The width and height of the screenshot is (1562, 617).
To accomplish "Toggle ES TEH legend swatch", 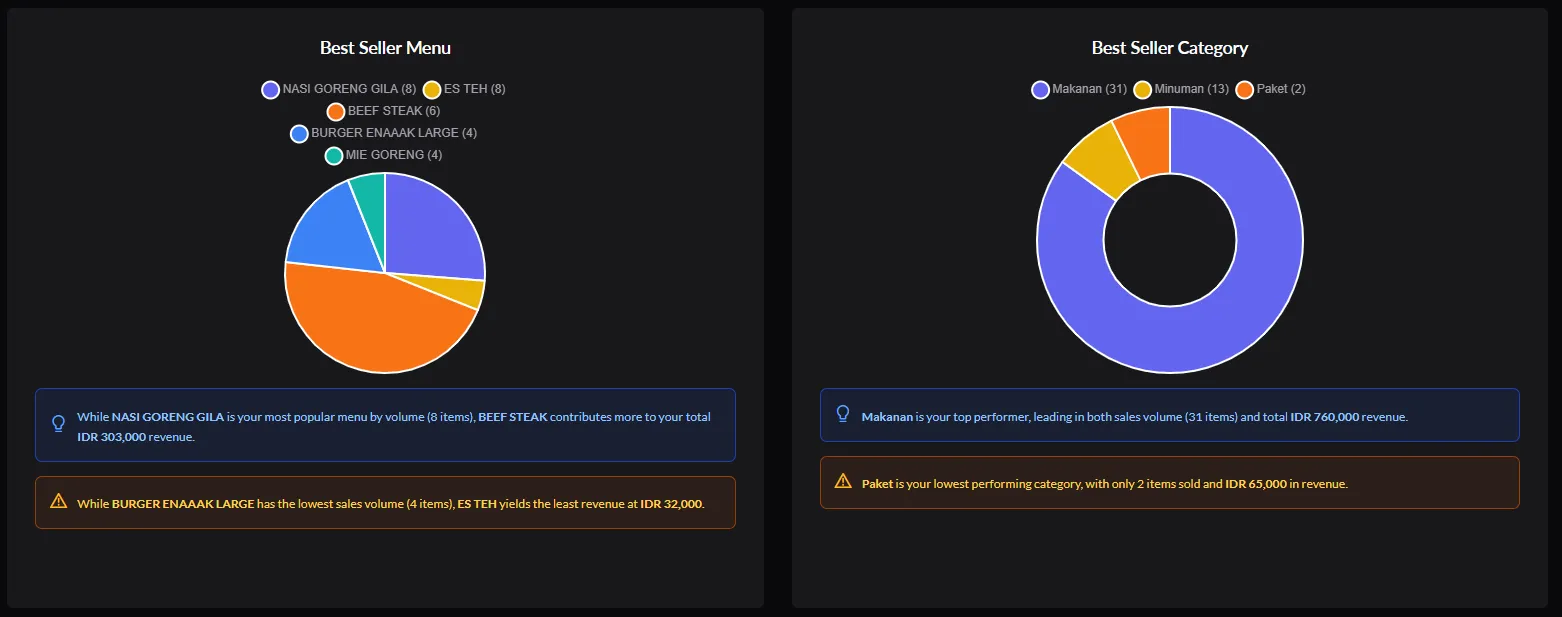I will [432, 90].
